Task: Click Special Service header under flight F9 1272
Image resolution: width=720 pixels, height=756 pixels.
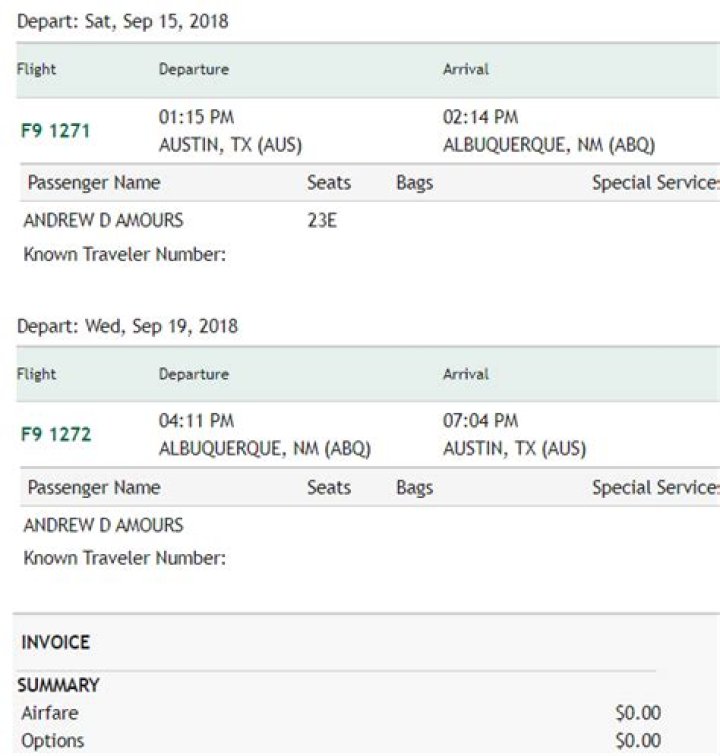Action: point(655,487)
